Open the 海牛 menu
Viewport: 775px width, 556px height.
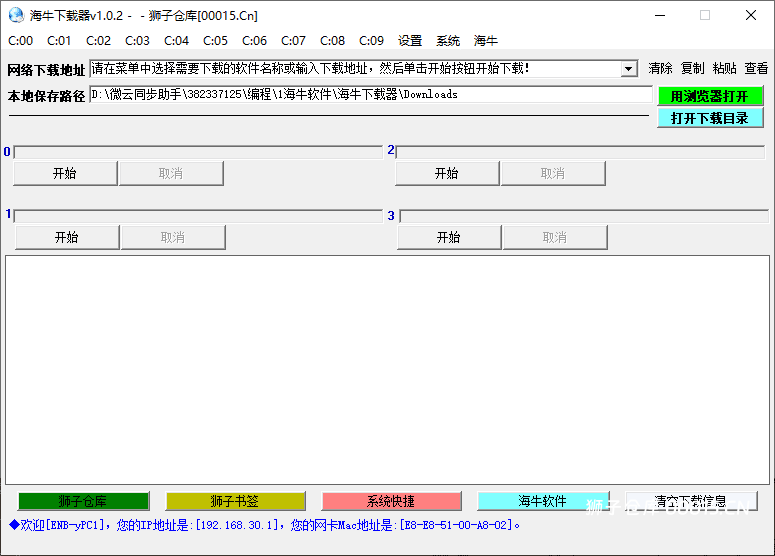(x=486, y=41)
